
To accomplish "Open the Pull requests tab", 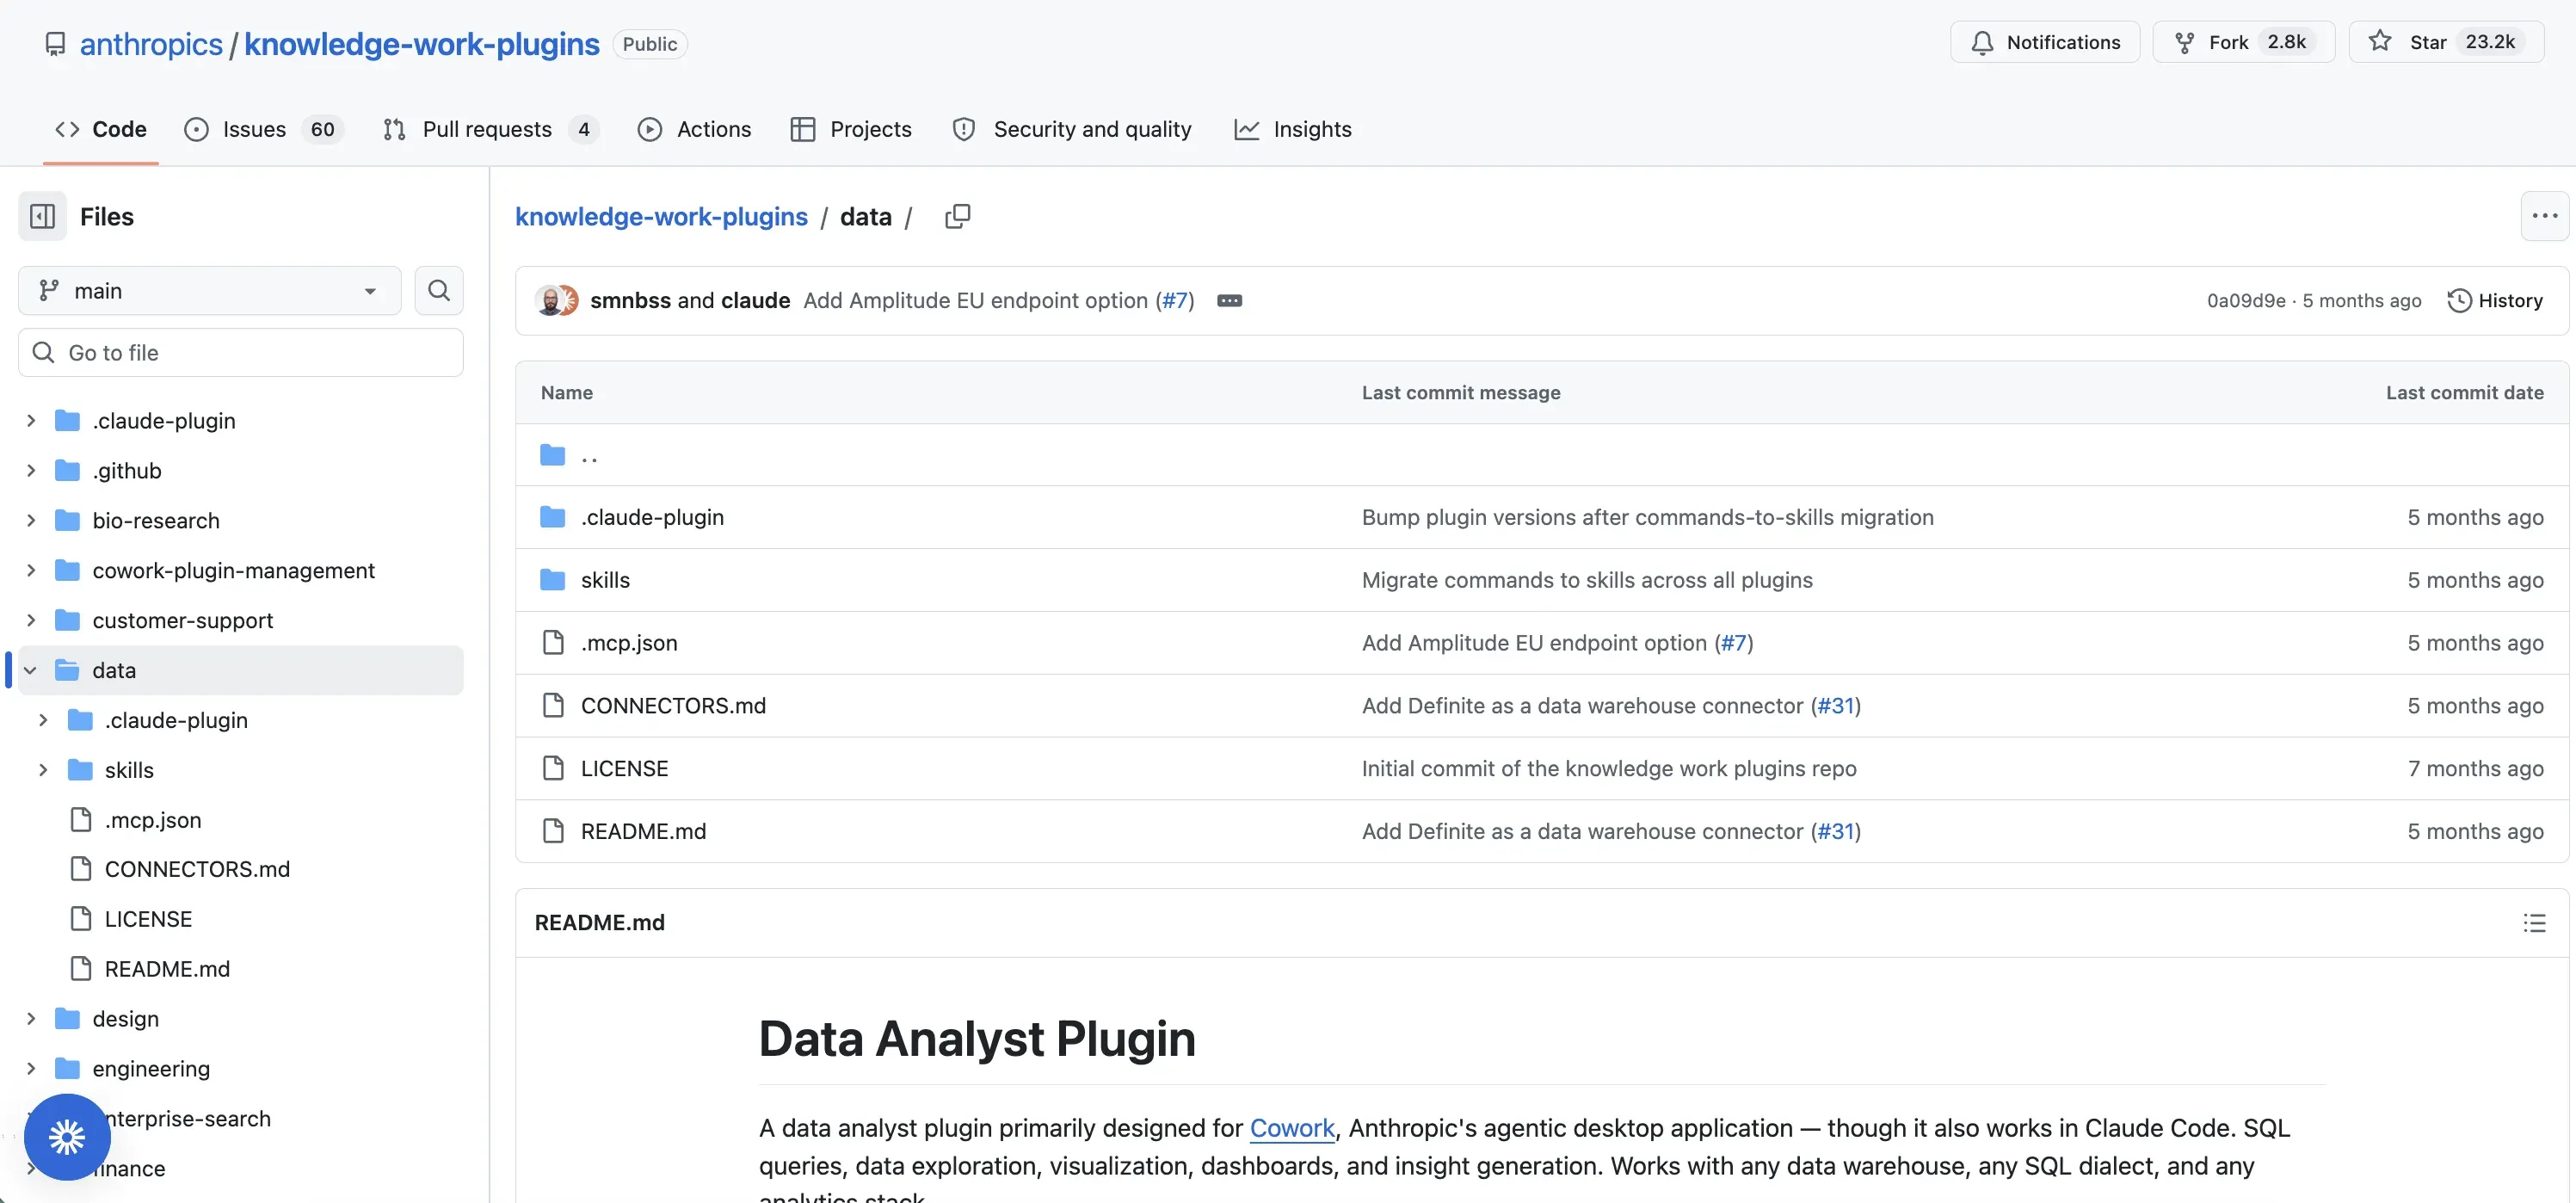I will click(491, 129).
